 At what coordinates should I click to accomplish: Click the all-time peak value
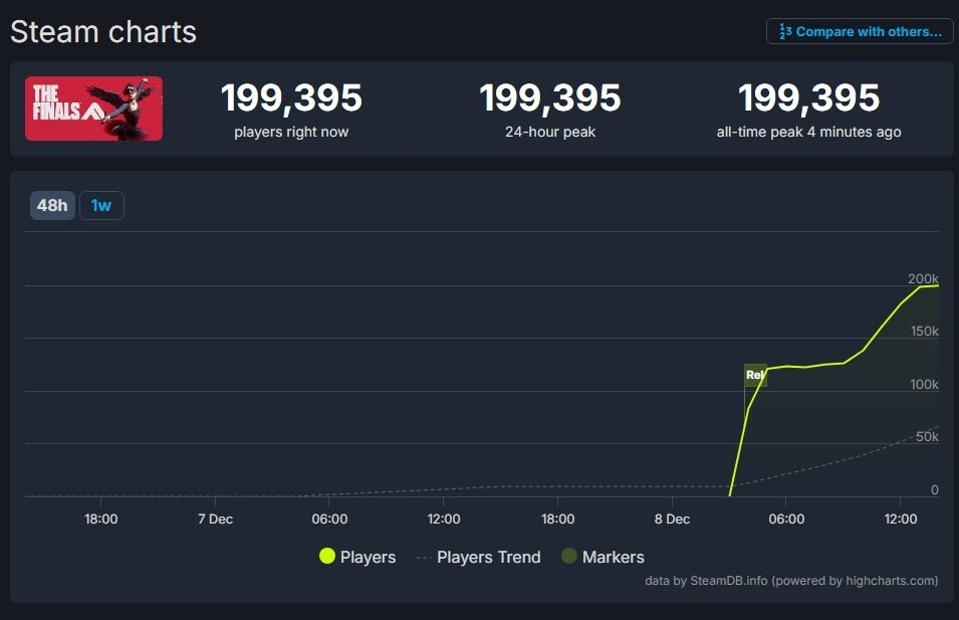pos(809,98)
